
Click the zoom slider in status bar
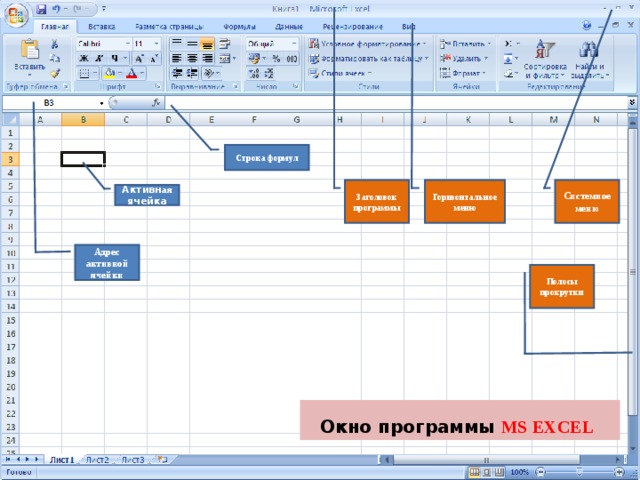pos(579,472)
